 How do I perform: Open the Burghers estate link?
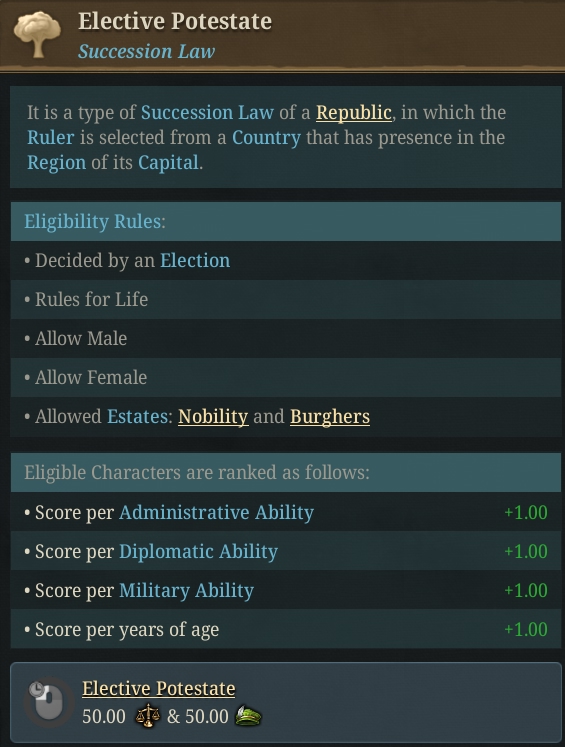tap(330, 417)
